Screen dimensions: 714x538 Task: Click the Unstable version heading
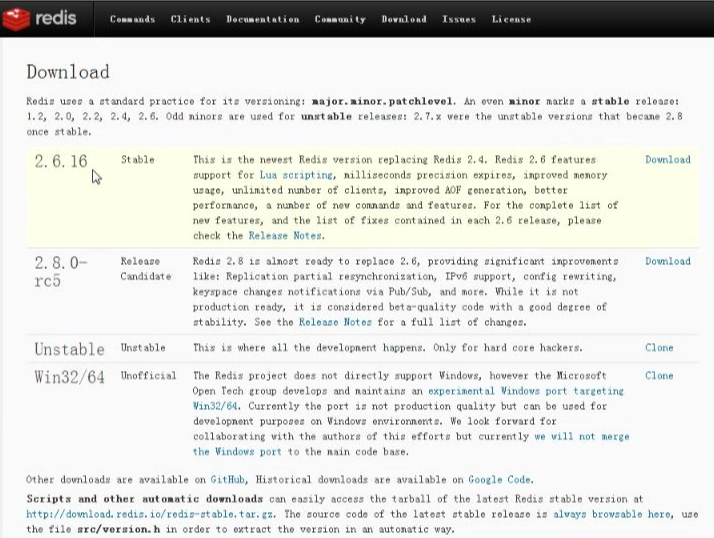click(69, 349)
